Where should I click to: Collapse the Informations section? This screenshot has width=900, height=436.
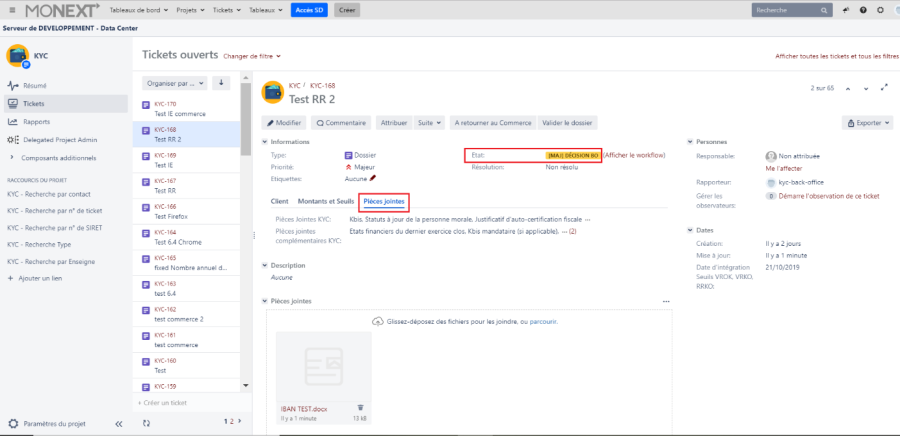pyautogui.click(x=264, y=142)
